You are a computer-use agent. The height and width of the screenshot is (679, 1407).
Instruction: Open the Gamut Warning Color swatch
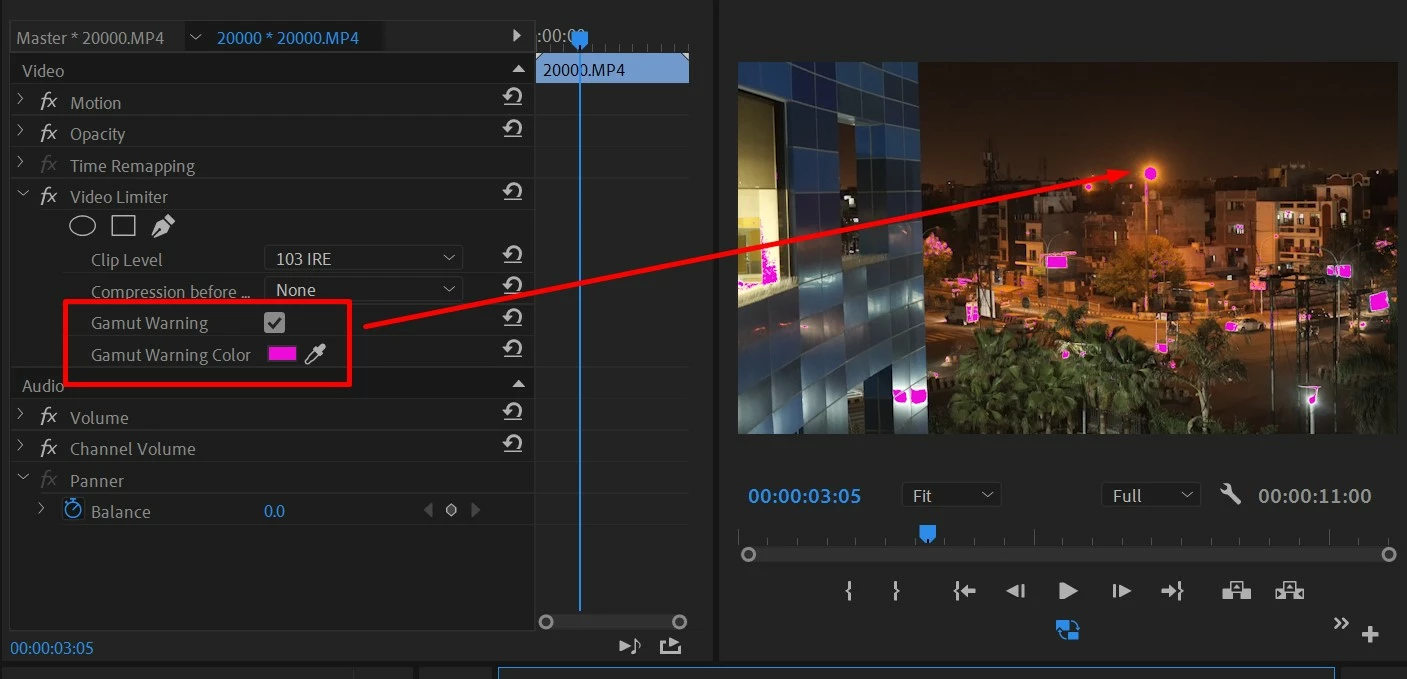click(282, 354)
